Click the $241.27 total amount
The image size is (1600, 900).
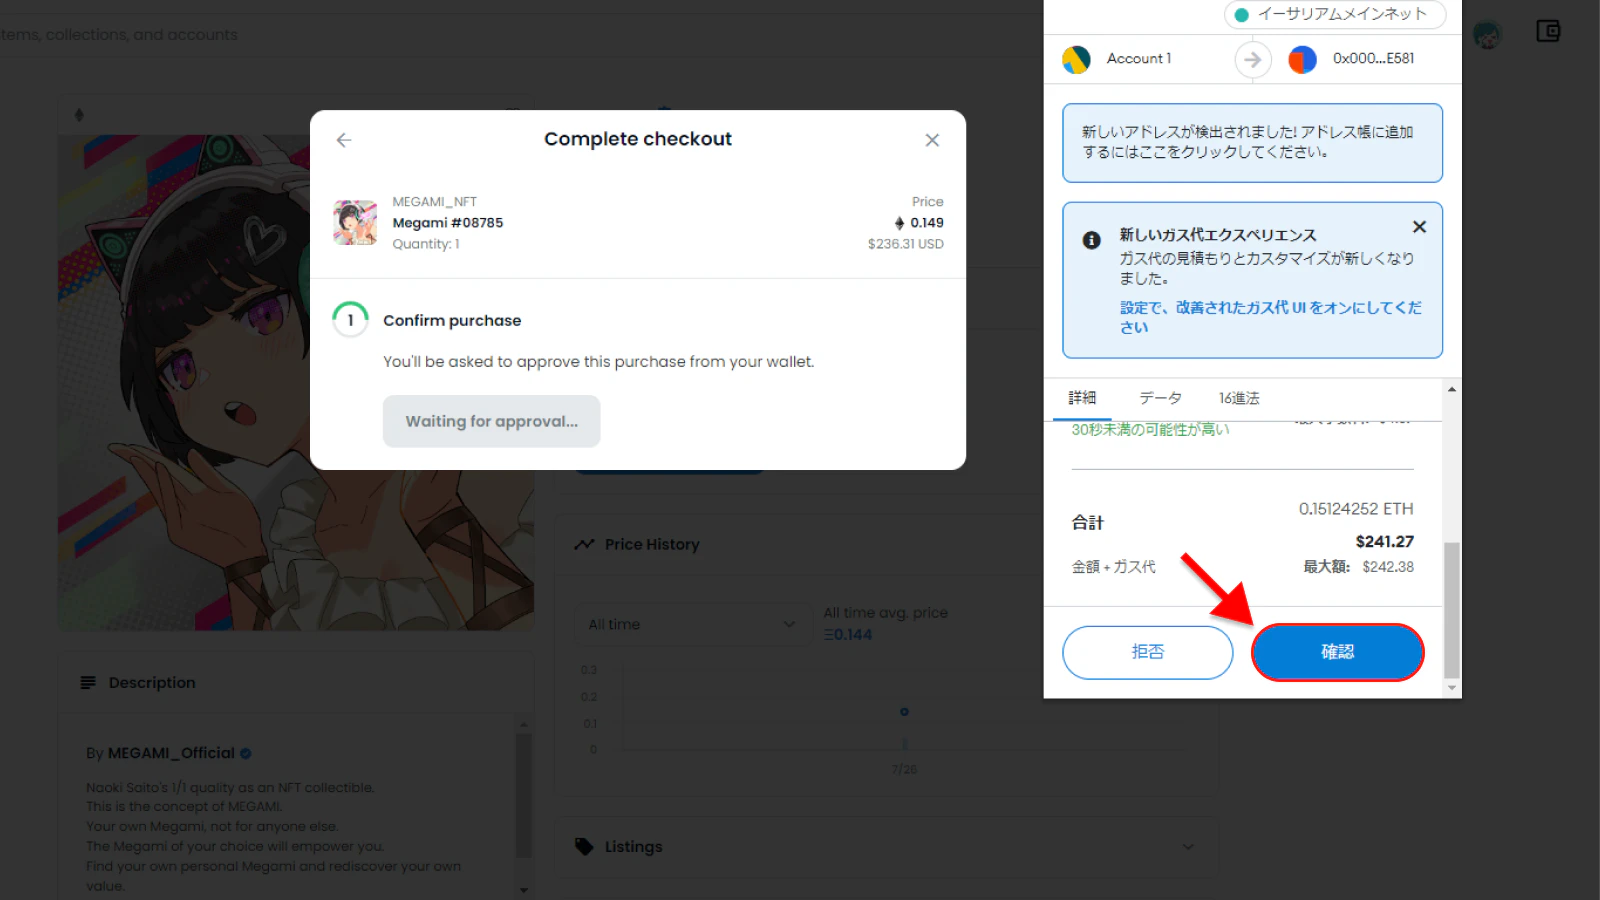click(x=1384, y=541)
